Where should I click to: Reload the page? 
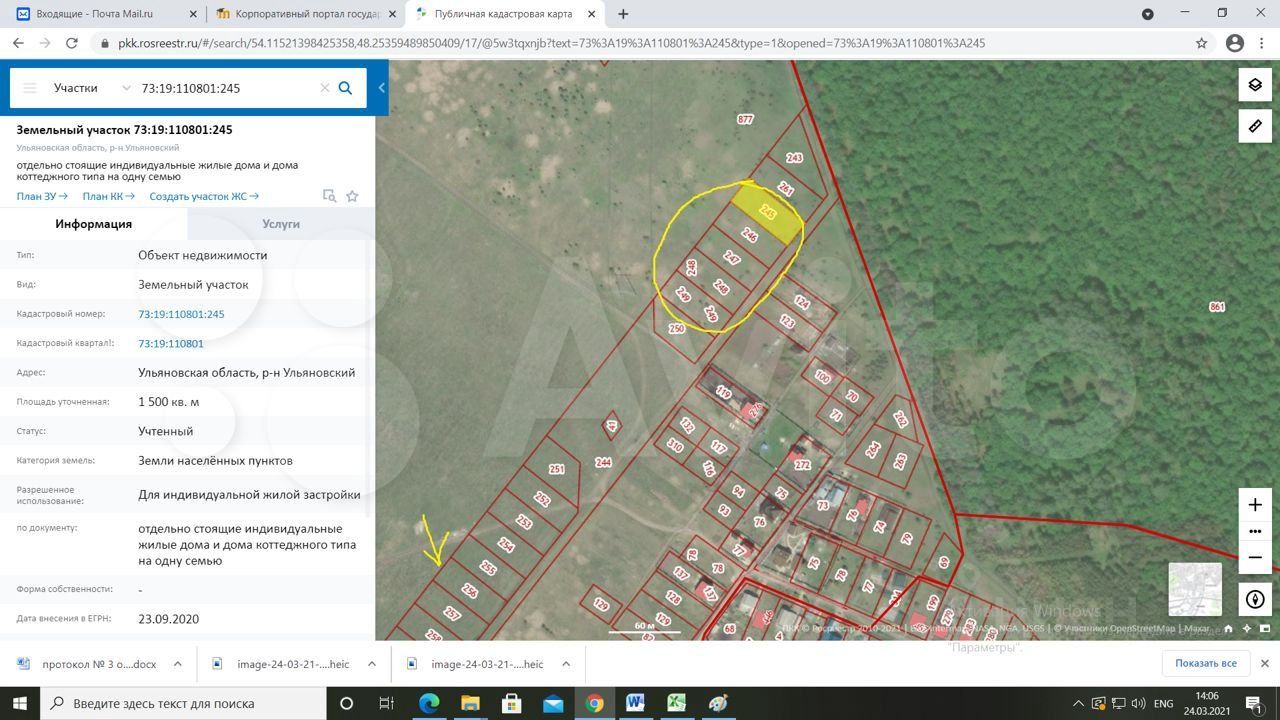tap(71, 43)
